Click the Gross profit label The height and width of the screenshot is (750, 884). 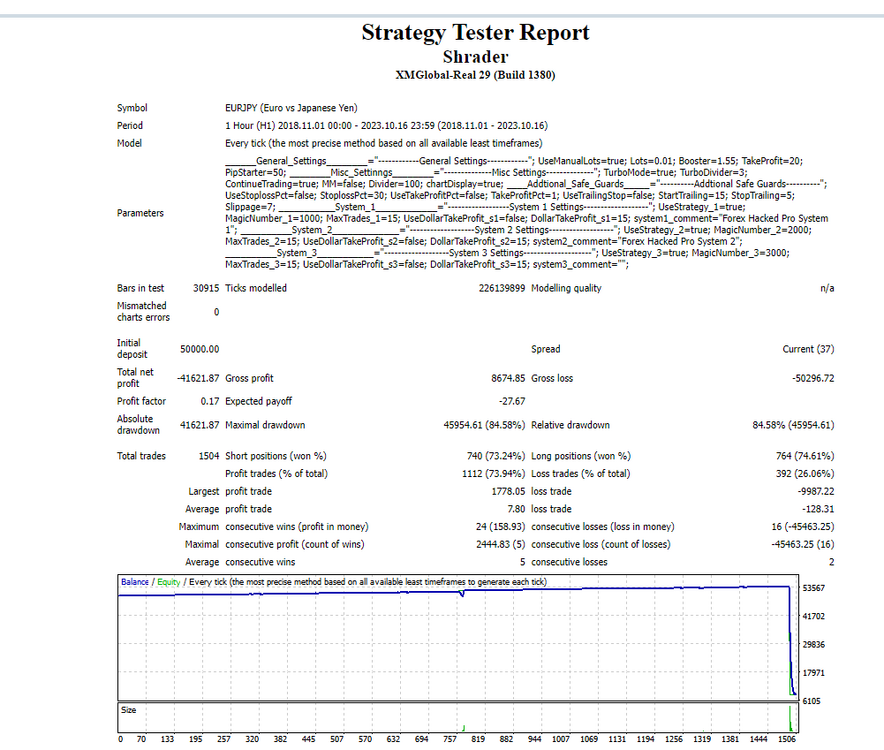(249, 378)
